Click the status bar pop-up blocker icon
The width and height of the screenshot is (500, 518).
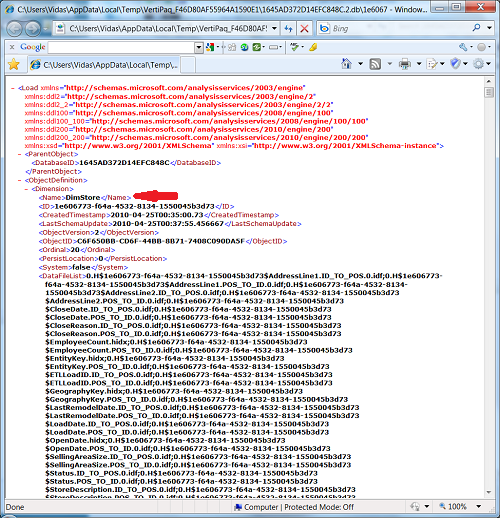click(415, 507)
